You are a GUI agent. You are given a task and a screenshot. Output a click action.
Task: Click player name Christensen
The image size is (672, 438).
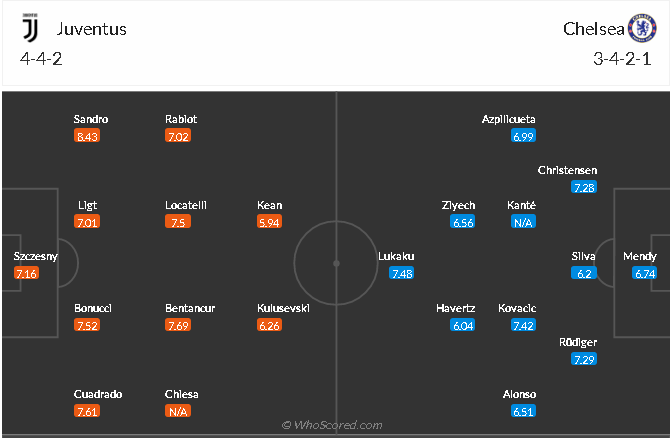click(x=567, y=170)
